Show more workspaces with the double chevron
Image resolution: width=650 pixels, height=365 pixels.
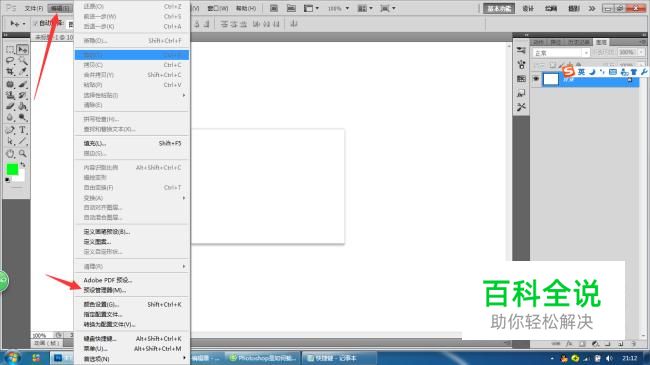point(592,8)
